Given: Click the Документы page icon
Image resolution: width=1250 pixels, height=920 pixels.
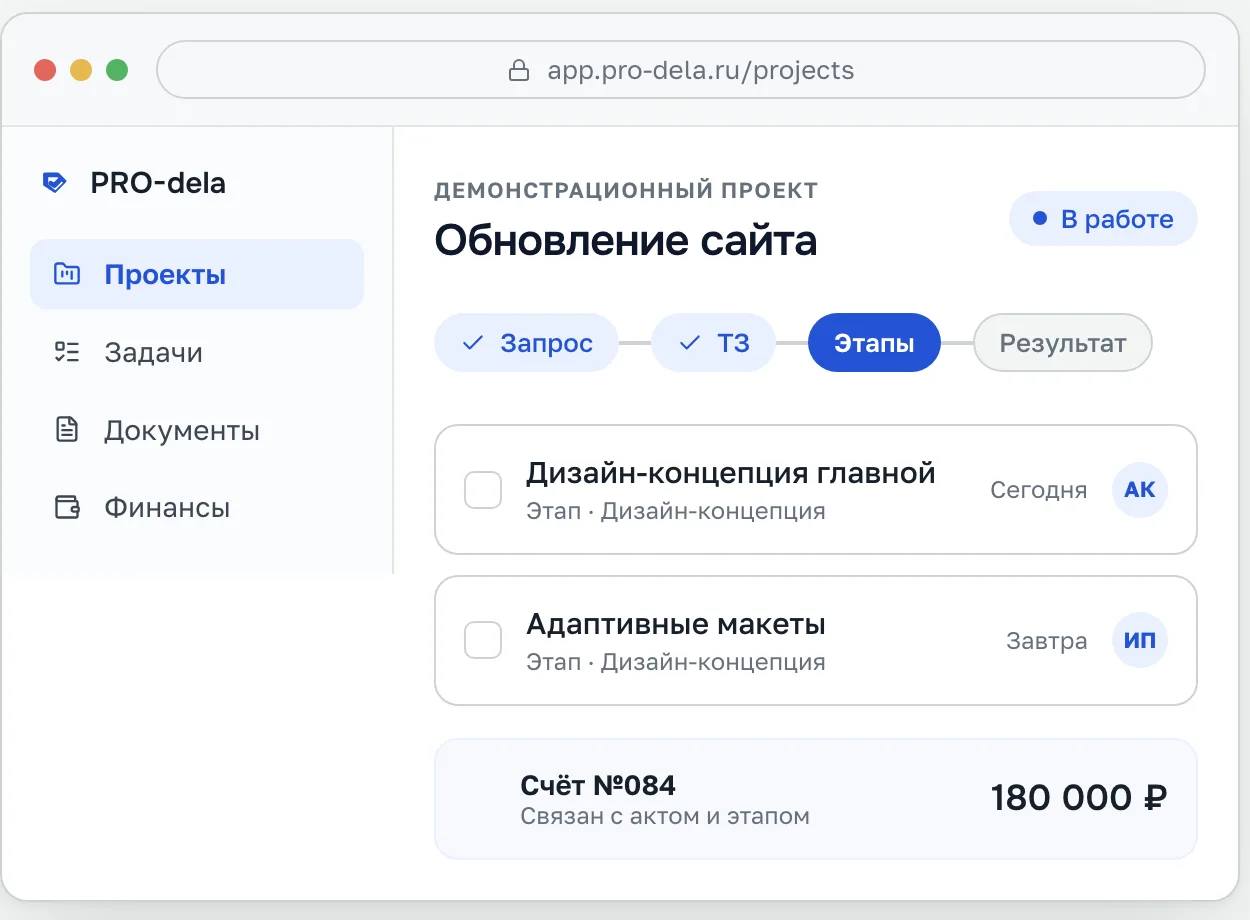Looking at the screenshot, I should click(67, 430).
